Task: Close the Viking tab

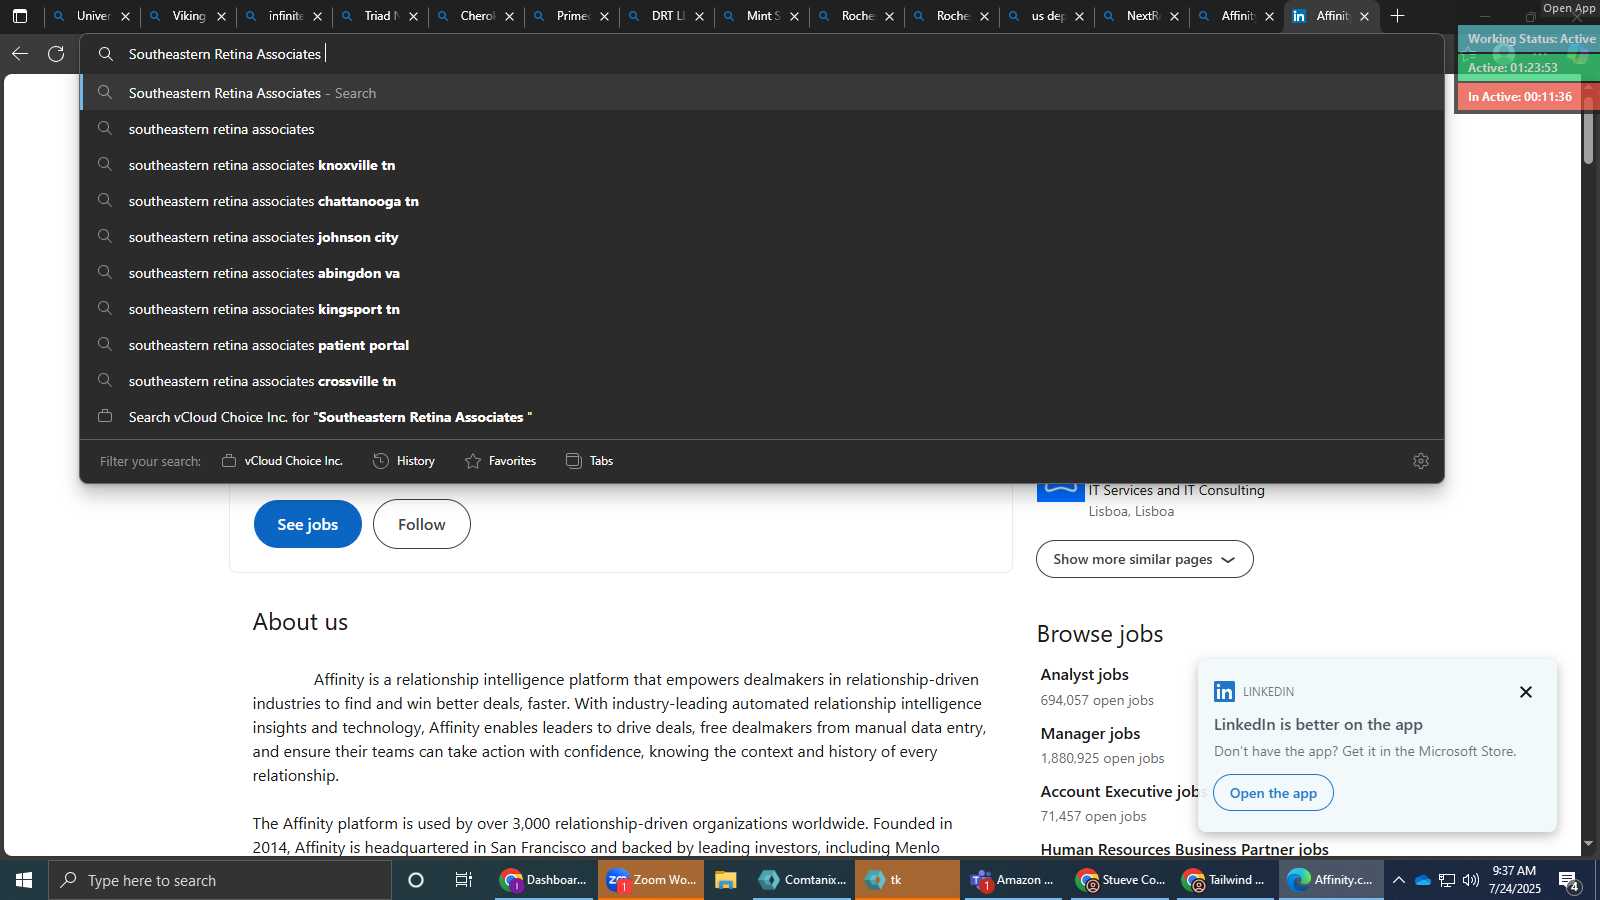Action: coord(222,17)
